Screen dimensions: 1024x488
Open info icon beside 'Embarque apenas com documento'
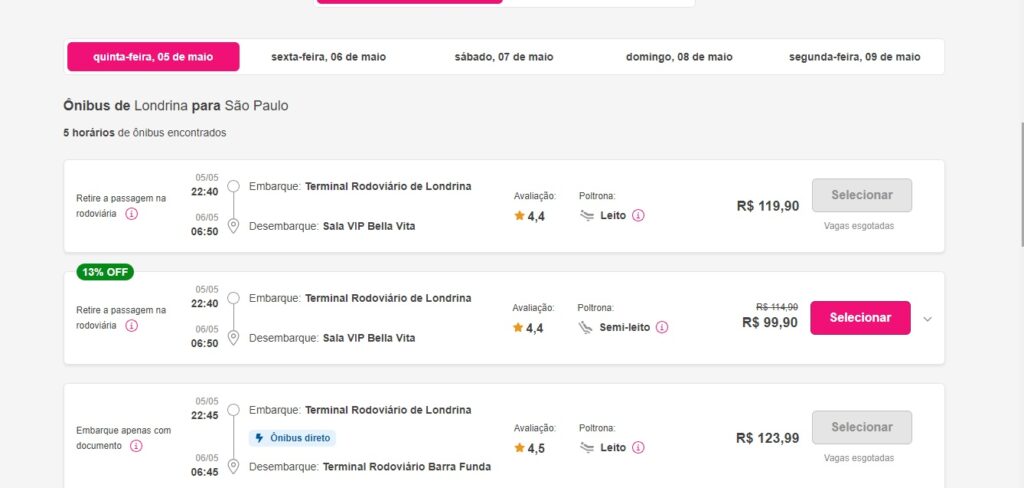(x=136, y=446)
